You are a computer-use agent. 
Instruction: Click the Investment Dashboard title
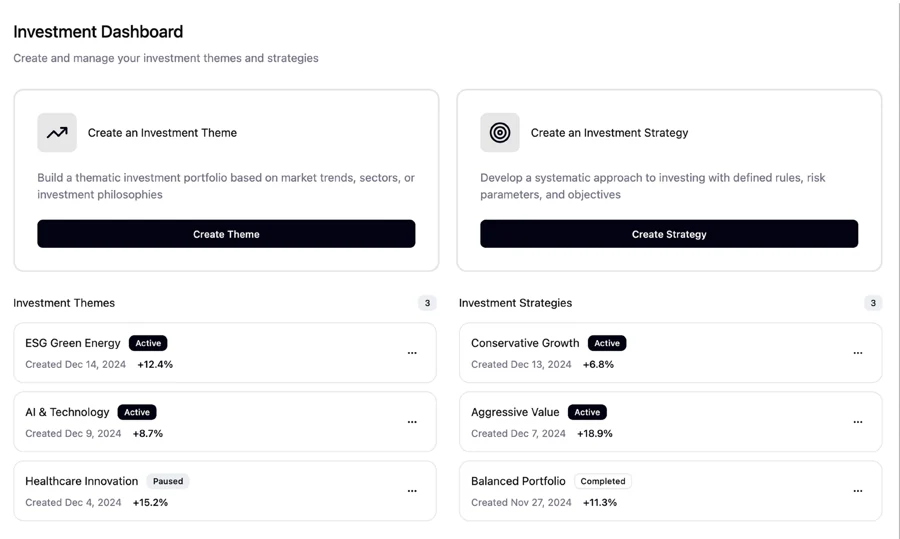coord(98,32)
